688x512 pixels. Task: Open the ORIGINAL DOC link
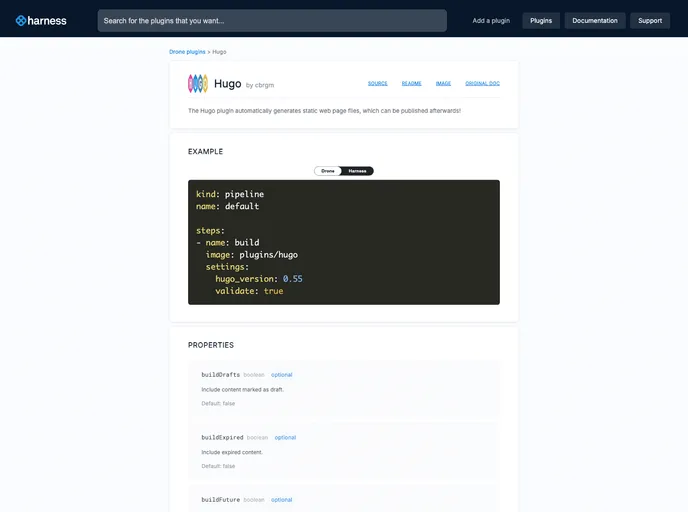[482, 83]
